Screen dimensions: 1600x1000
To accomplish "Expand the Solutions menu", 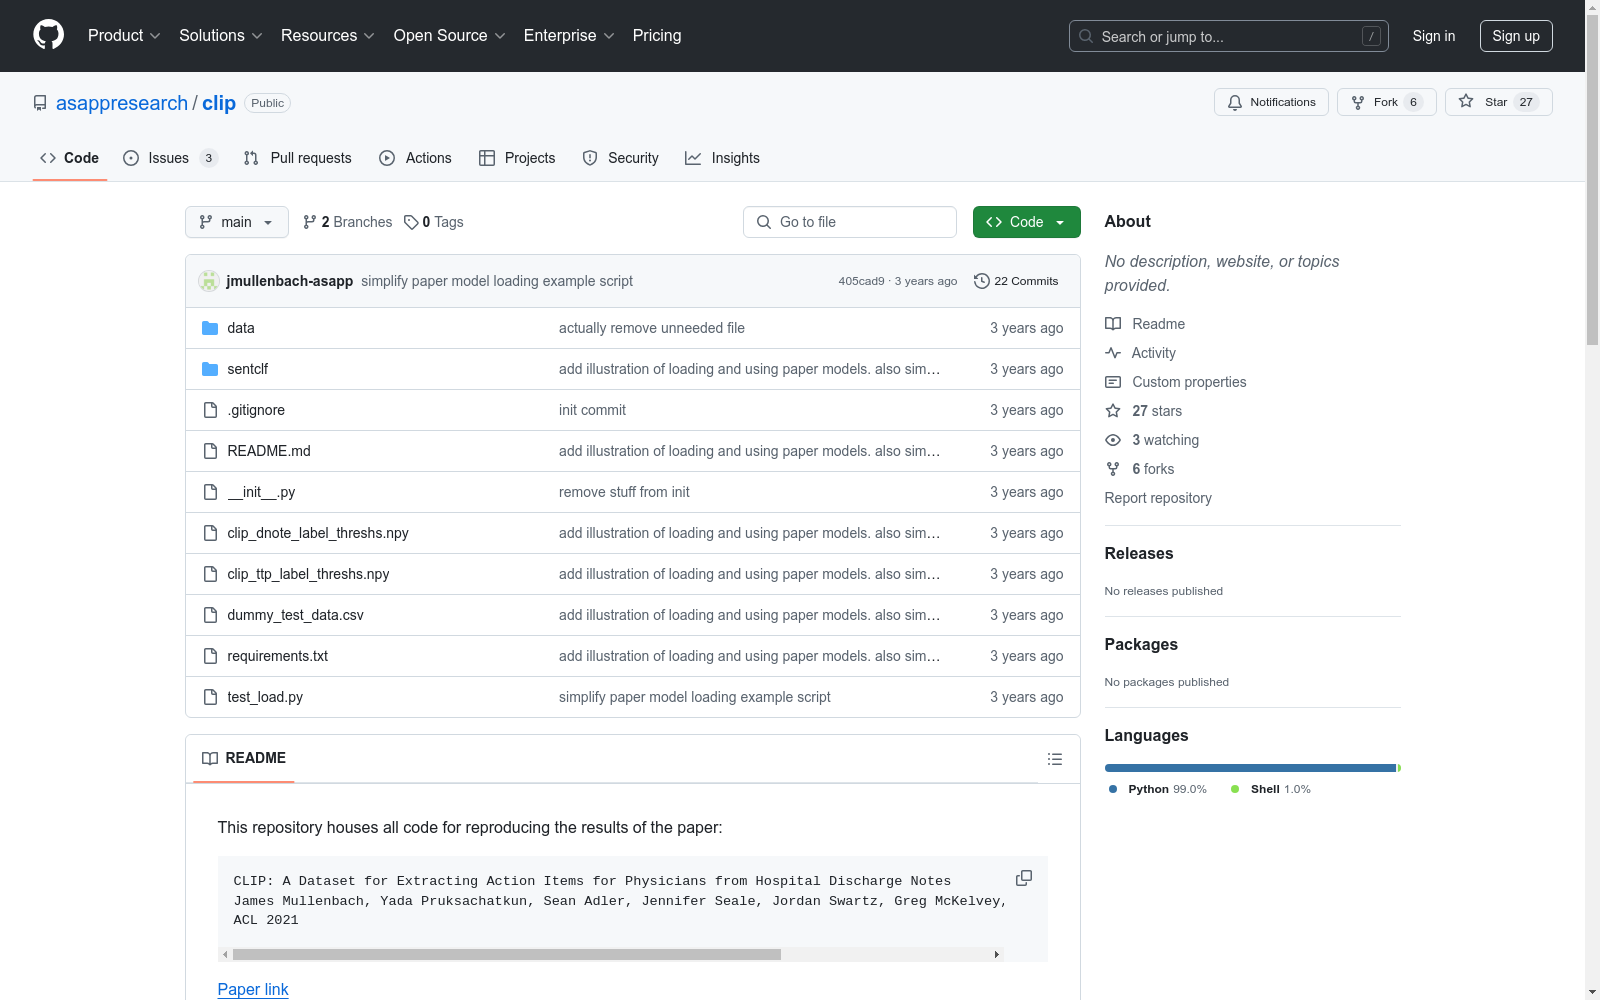I will coord(221,36).
